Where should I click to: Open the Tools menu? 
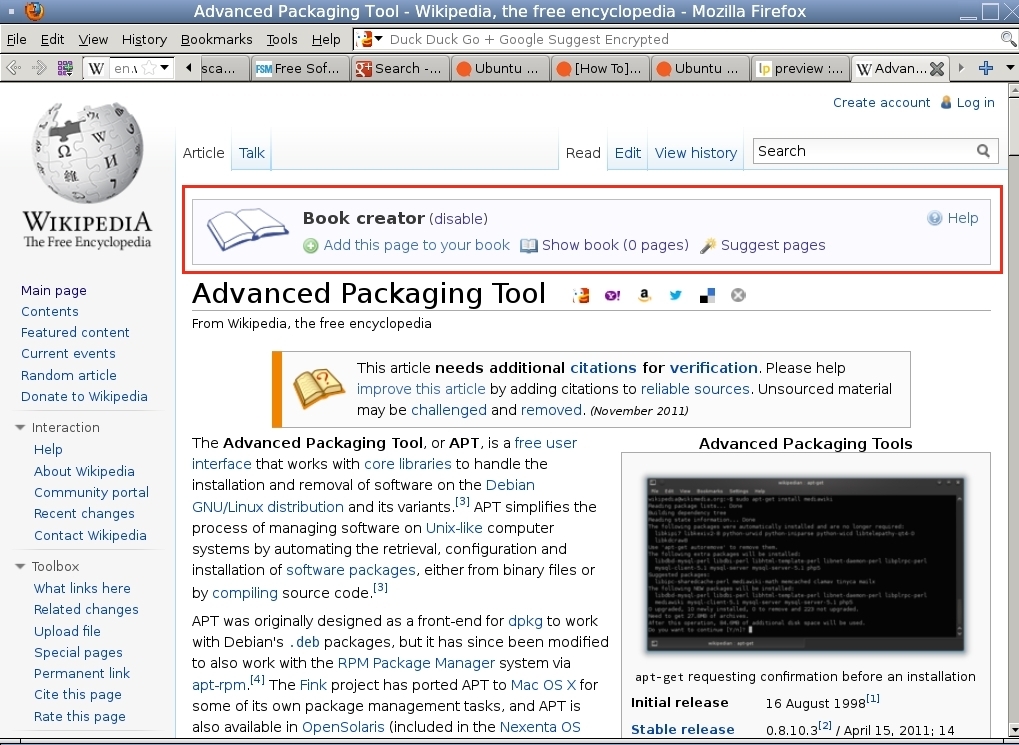282,40
